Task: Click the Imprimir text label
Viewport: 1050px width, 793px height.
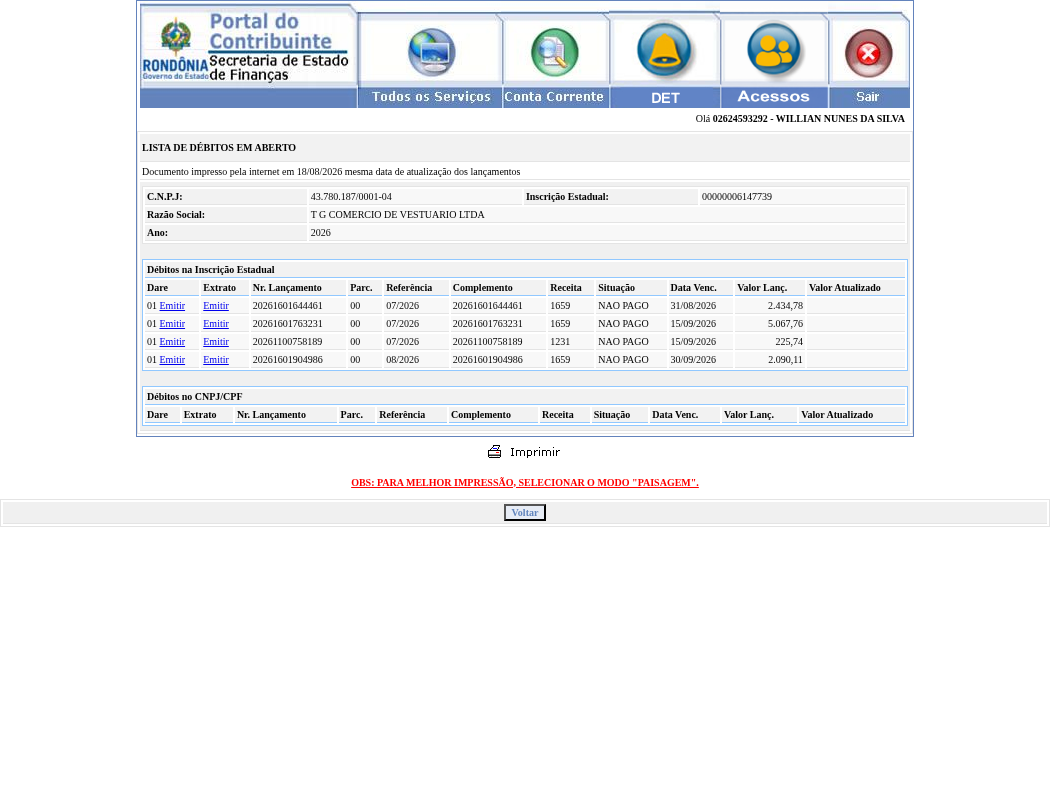Action: coord(535,452)
